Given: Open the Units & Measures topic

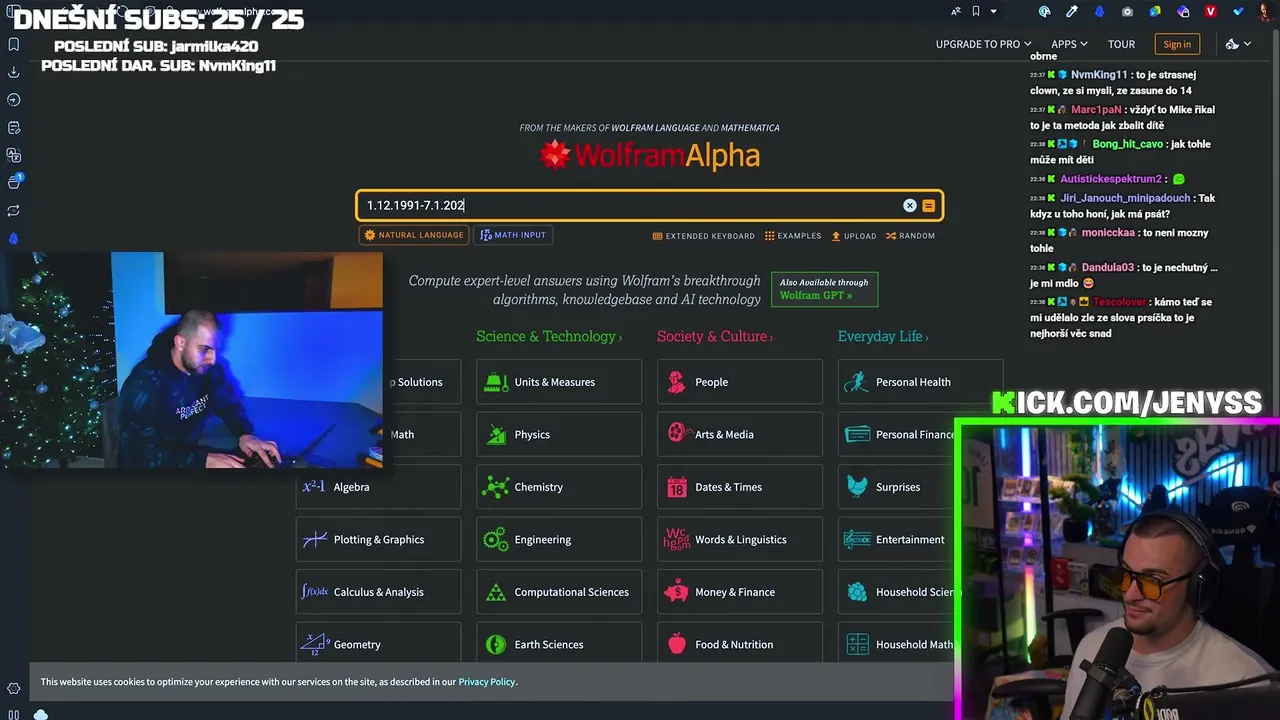Looking at the screenshot, I should click(x=559, y=382).
